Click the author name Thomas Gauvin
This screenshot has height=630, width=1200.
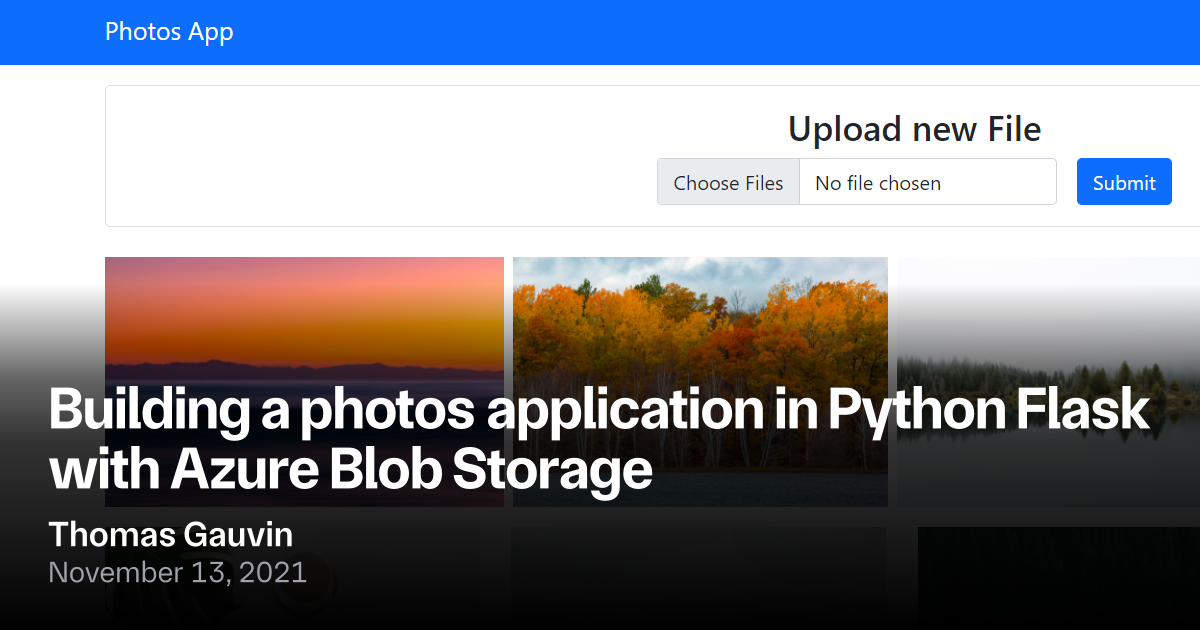pos(170,535)
